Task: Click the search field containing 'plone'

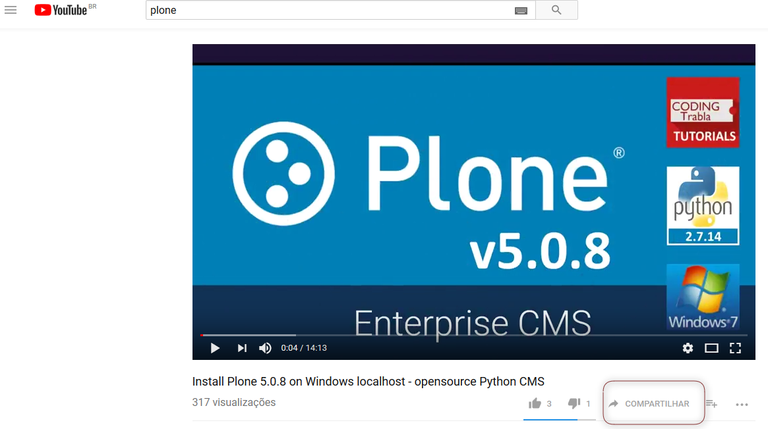Action: [x=340, y=10]
